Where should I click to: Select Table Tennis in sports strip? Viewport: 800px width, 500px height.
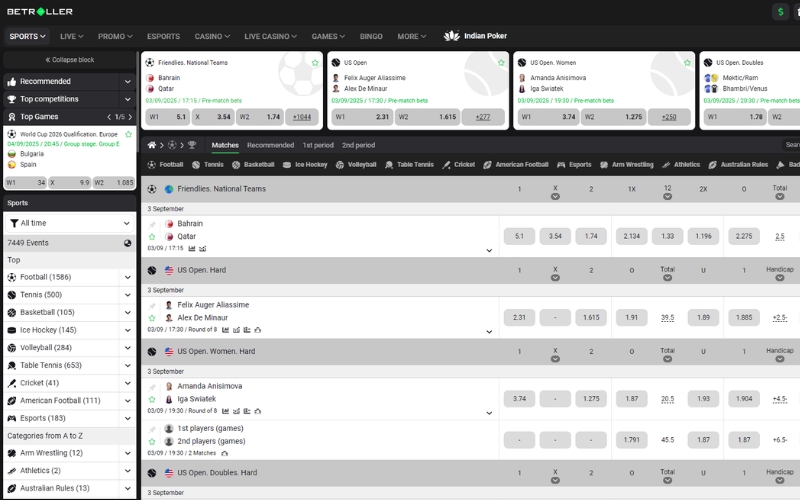(x=409, y=164)
